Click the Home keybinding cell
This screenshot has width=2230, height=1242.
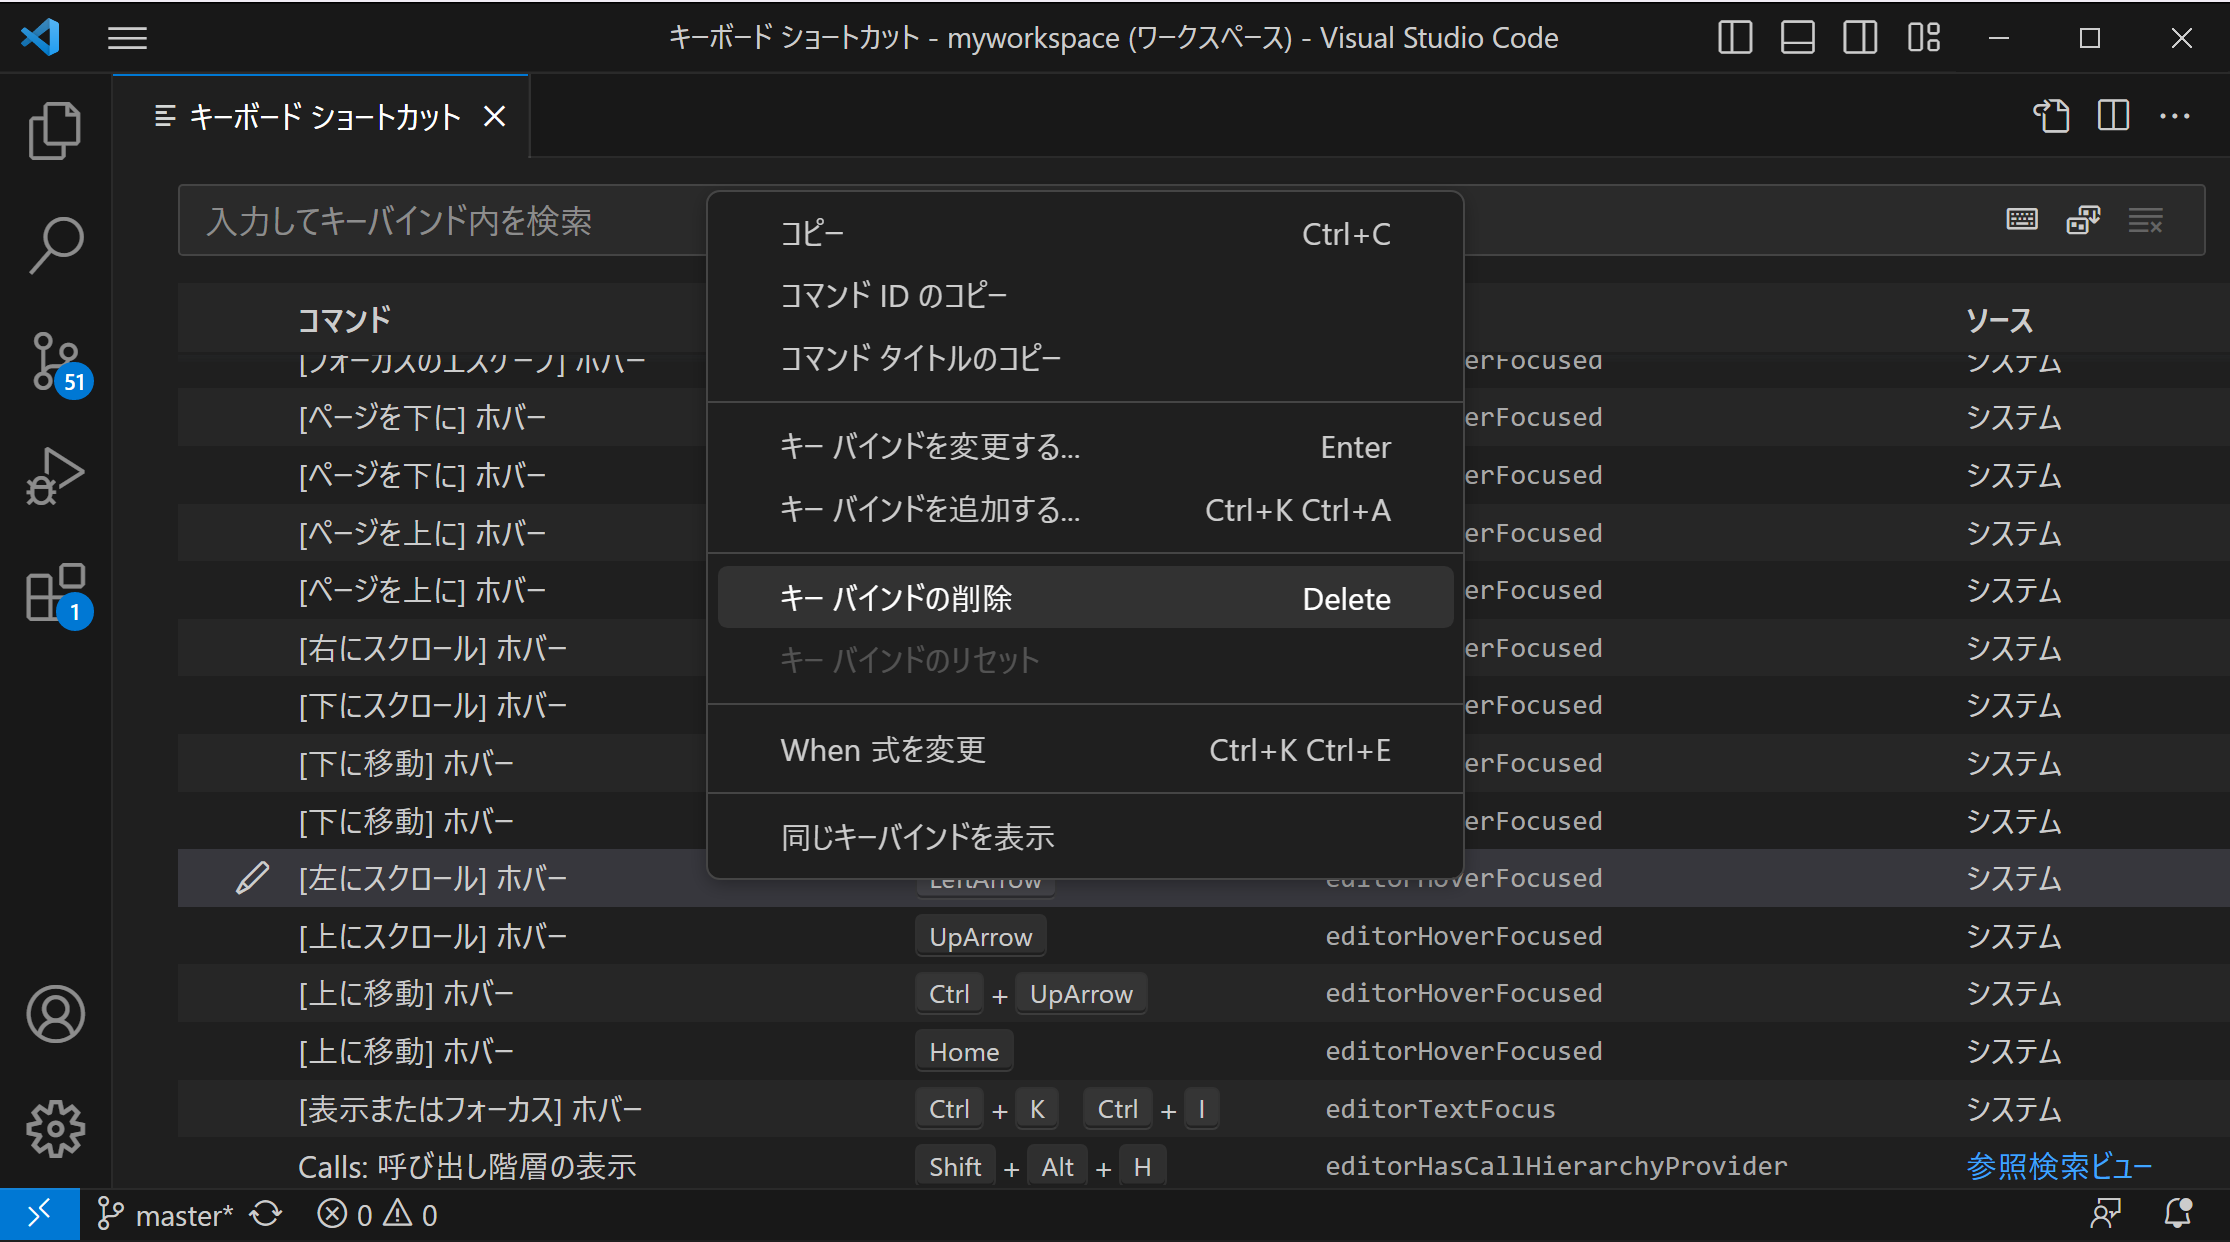click(x=964, y=1052)
